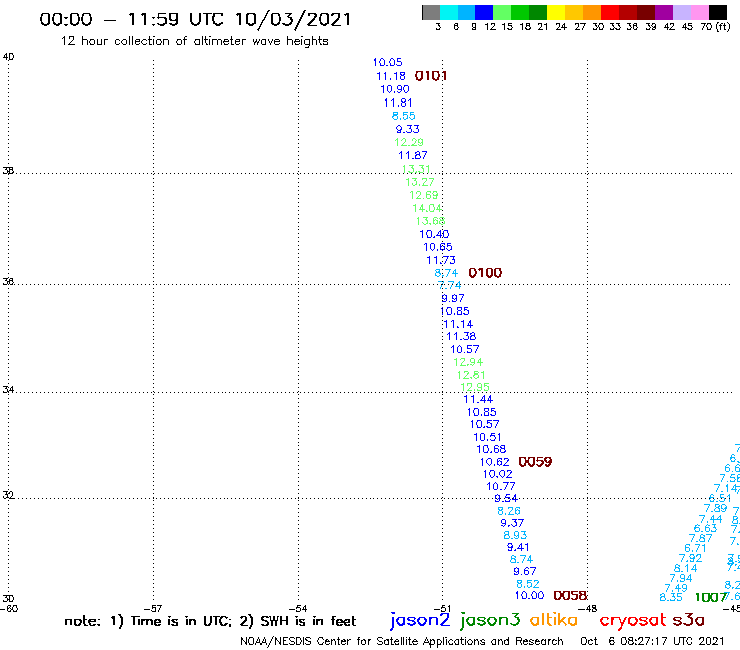Click the wave height value 10.68
Viewport: 740px width, 650px height.
491,449
